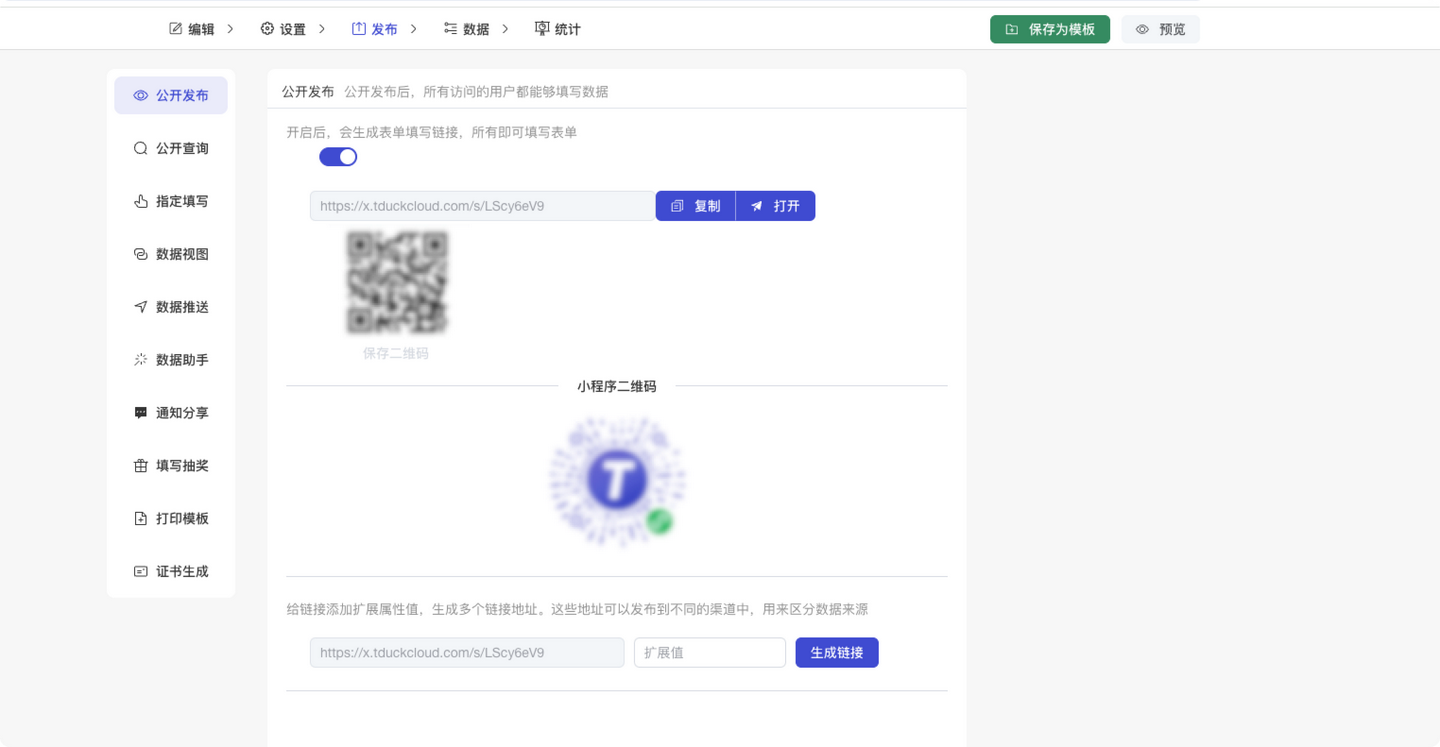Copy the form link with 复制
Image resolution: width=1440 pixels, height=747 pixels.
coord(695,206)
